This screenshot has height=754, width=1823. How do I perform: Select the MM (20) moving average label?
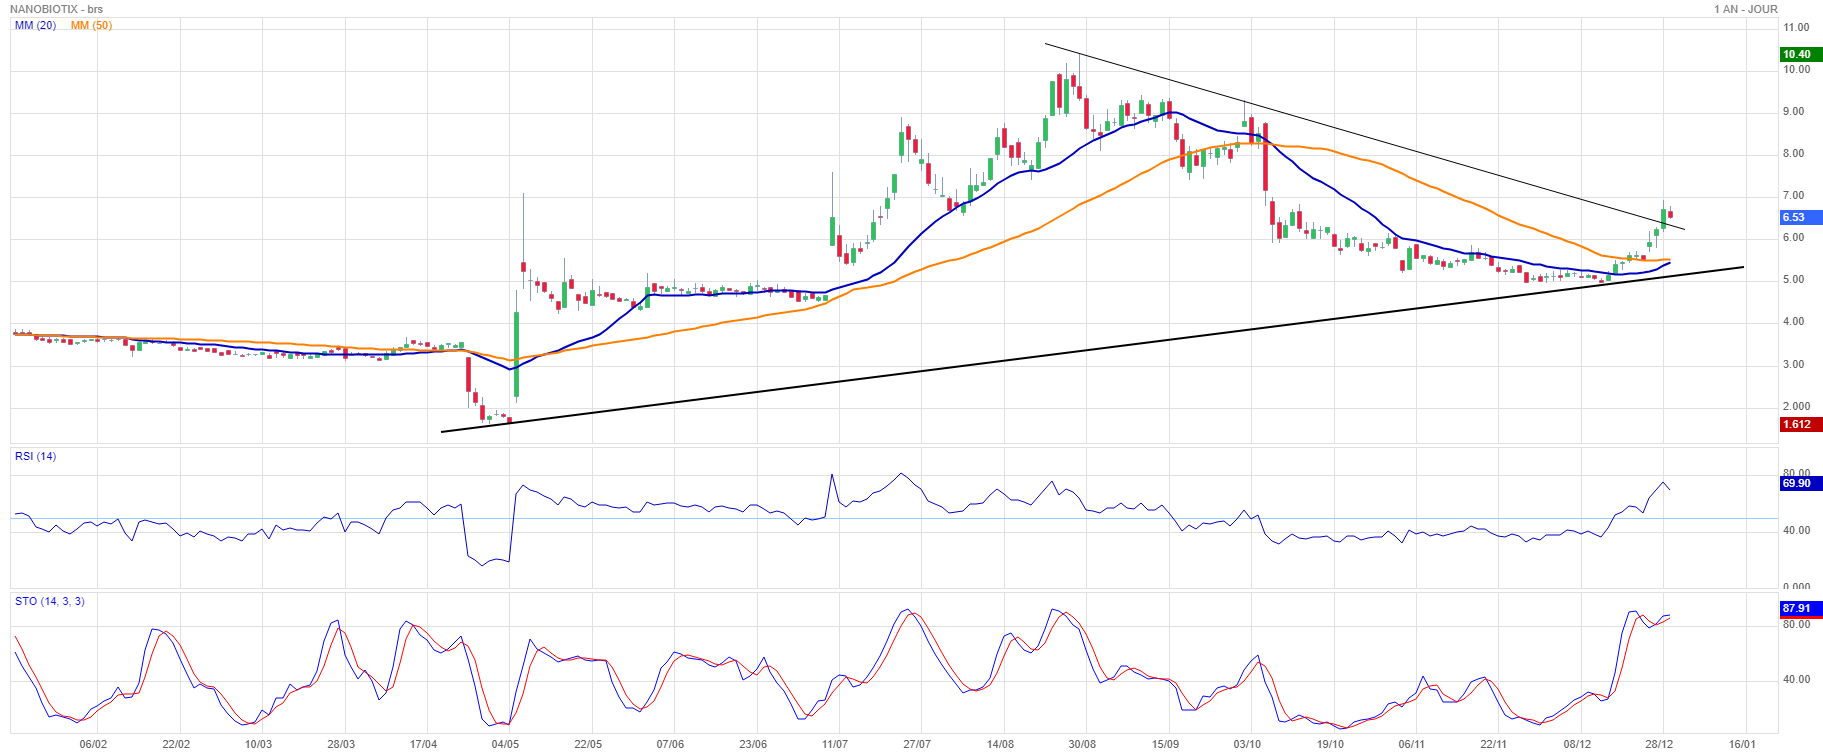36,25
